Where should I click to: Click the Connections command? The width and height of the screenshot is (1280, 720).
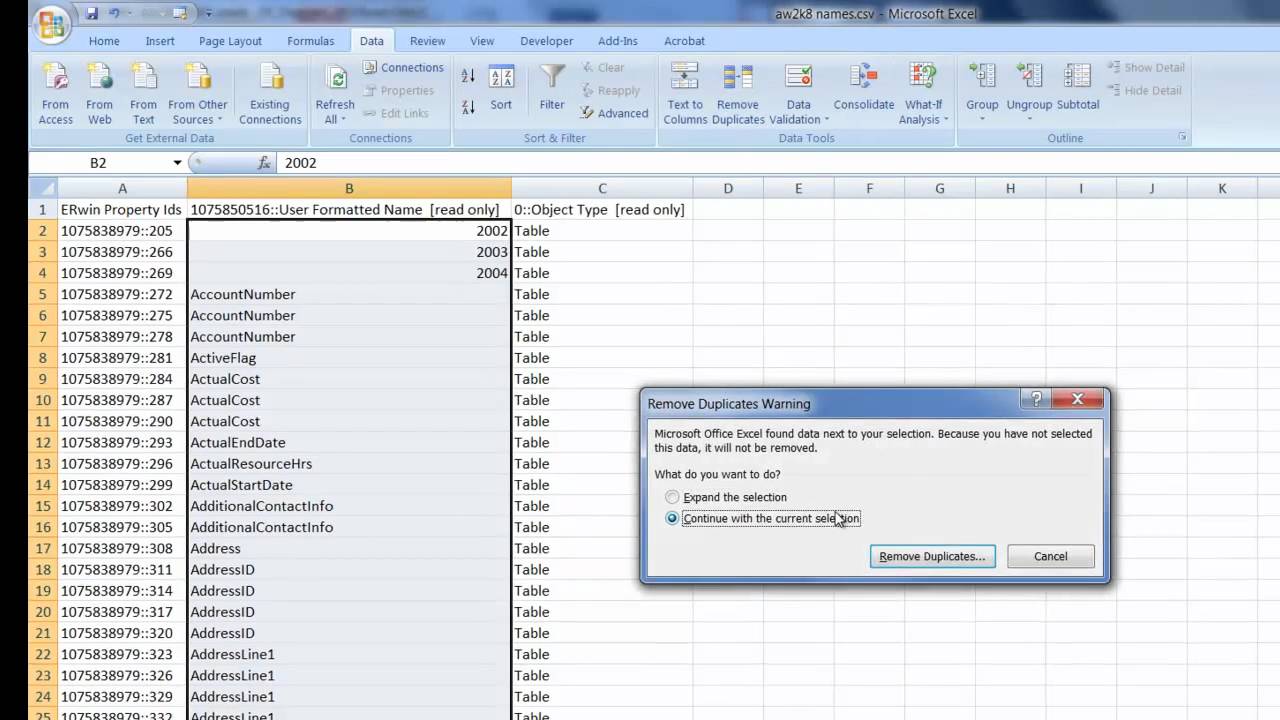coord(402,67)
